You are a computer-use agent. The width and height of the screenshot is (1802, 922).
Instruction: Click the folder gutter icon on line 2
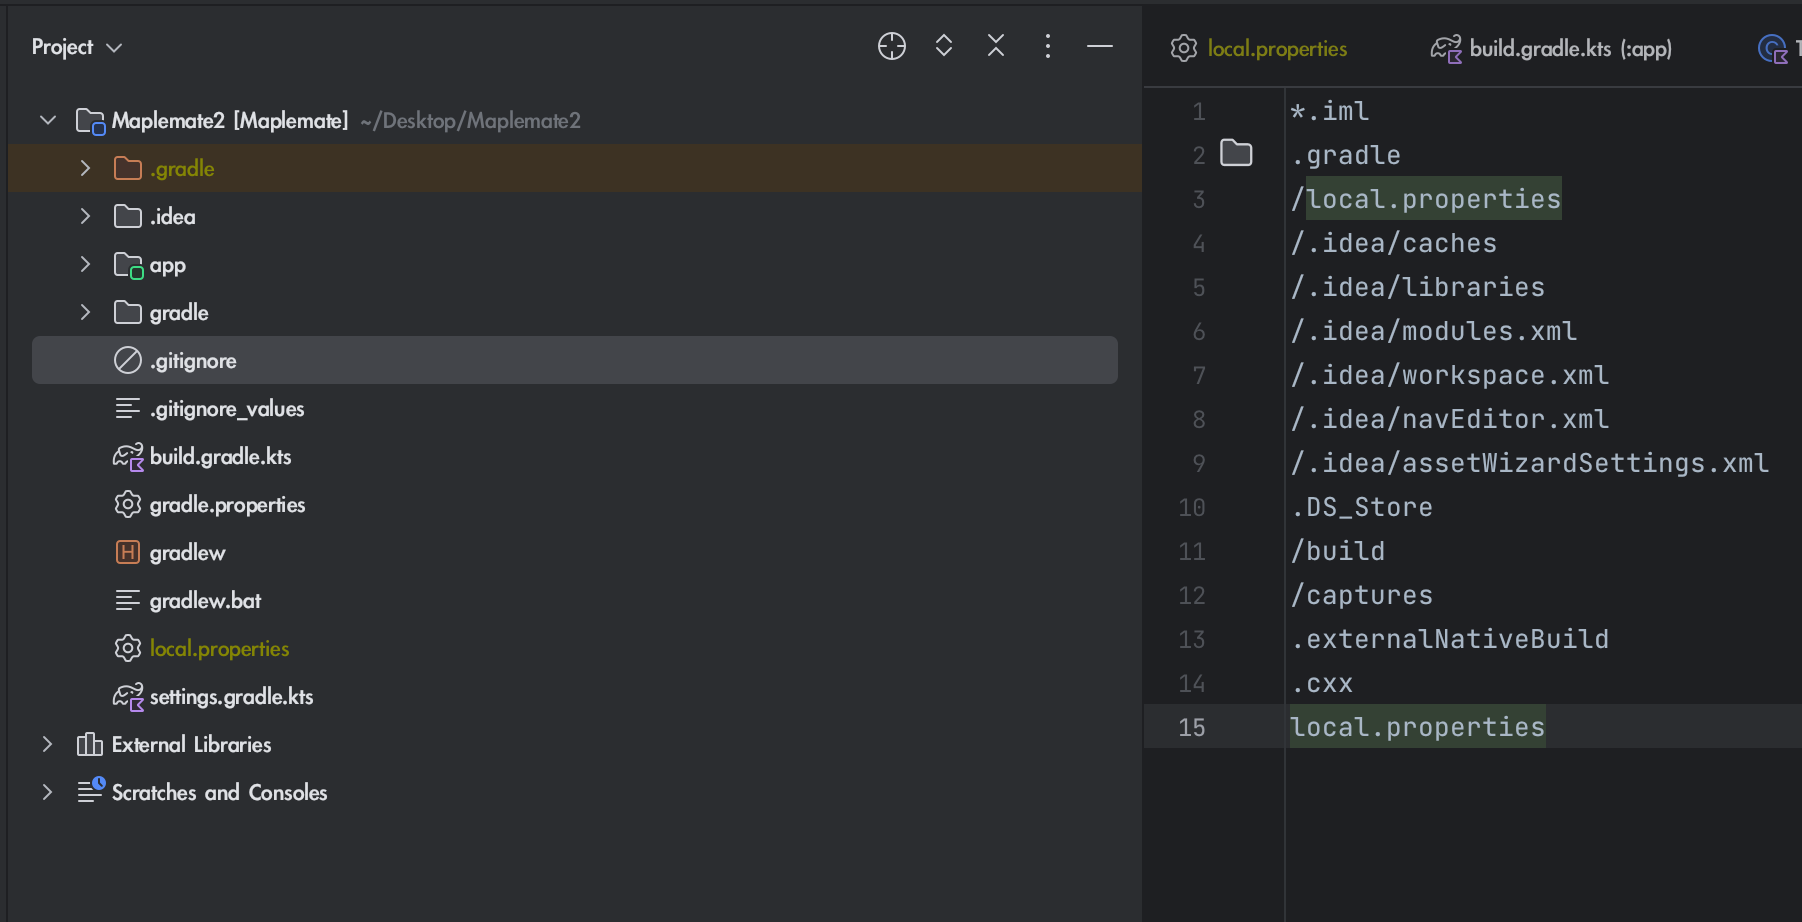tap(1236, 154)
